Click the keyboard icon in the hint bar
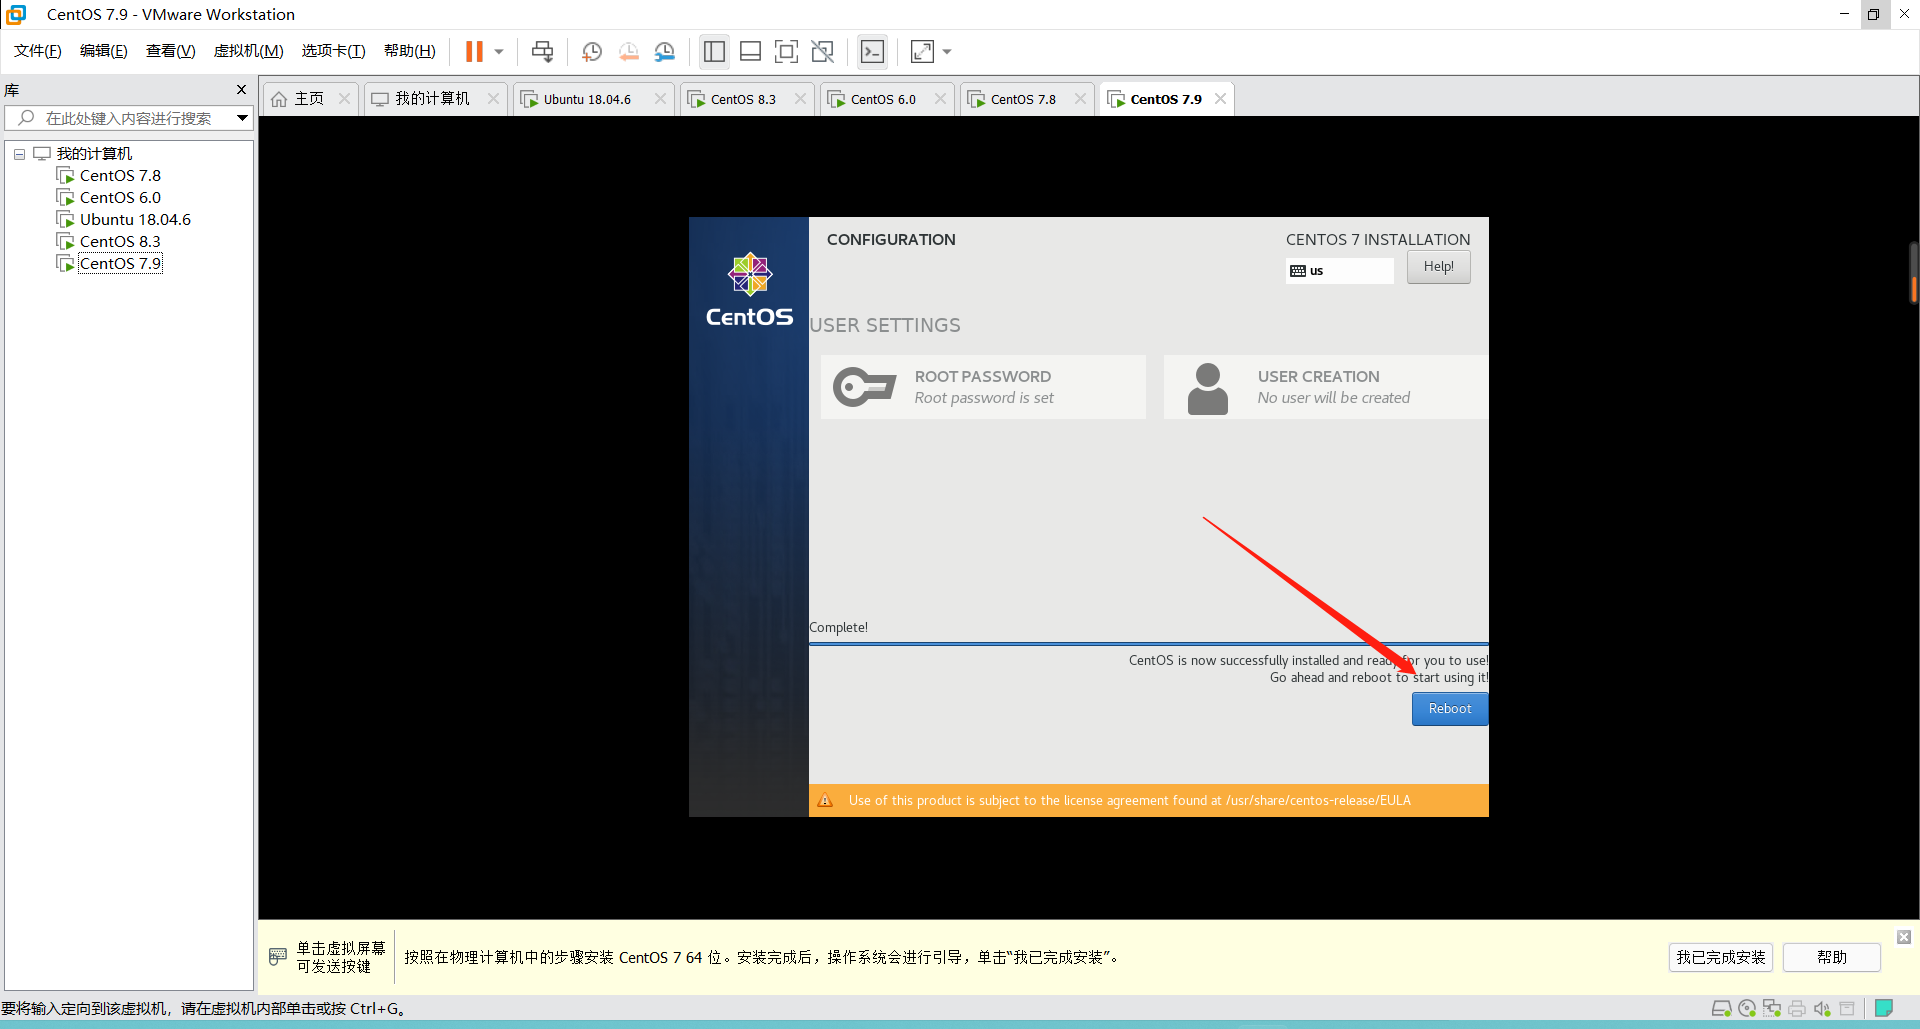Viewport: 1920px width, 1029px height. point(278,957)
